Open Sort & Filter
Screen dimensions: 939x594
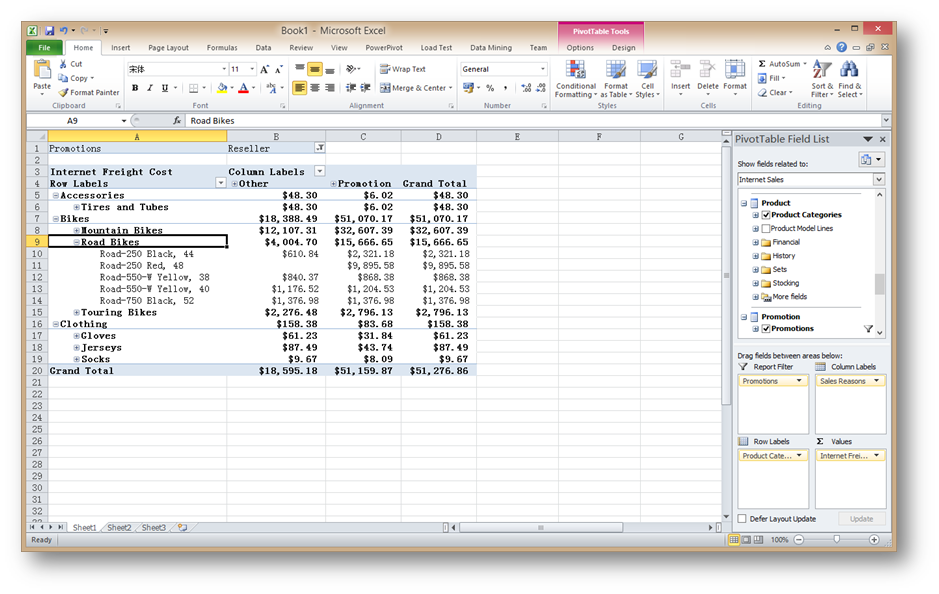[x=822, y=79]
